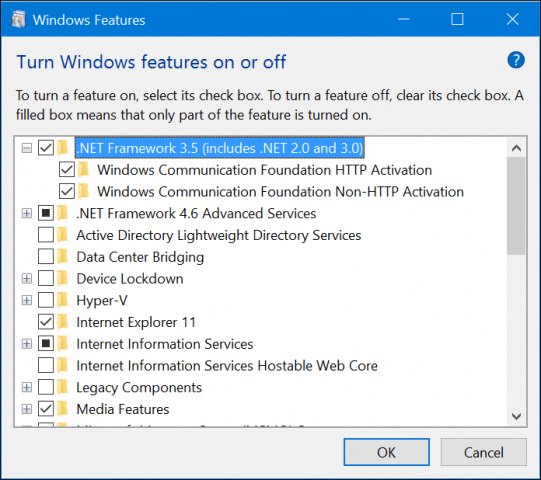The width and height of the screenshot is (541, 480).
Task: Select the Hyper-V label
Action: [x=102, y=301]
